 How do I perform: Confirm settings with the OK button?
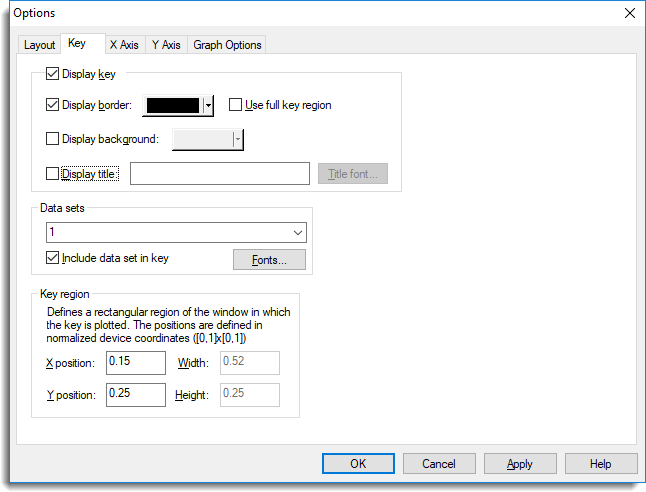pos(358,464)
